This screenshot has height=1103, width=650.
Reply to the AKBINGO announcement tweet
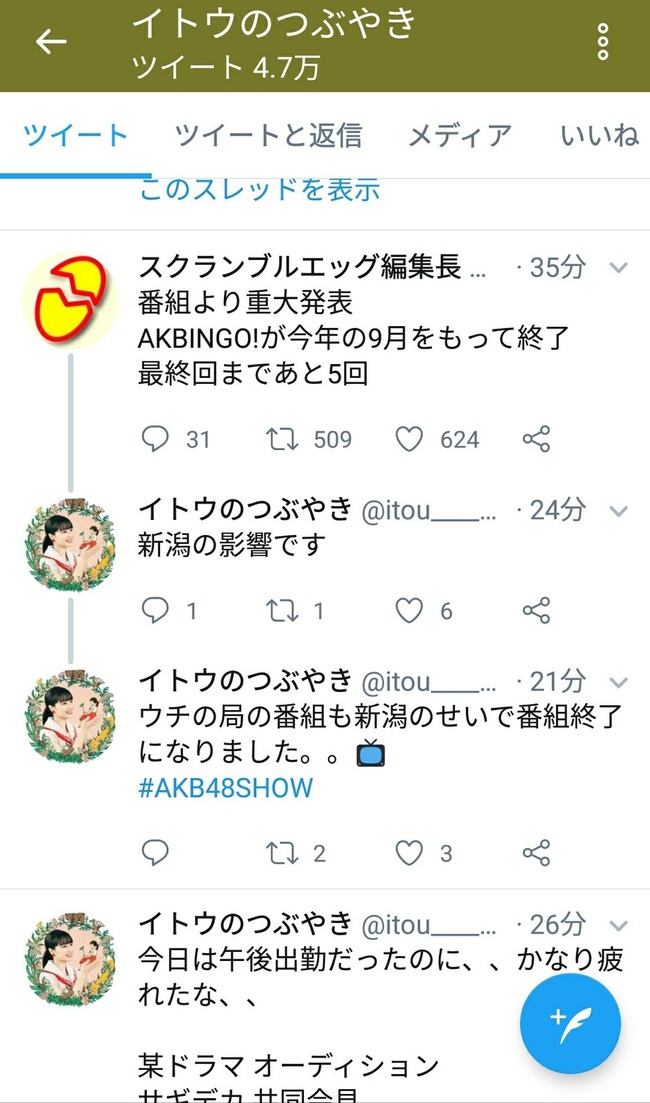click(155, 439)
